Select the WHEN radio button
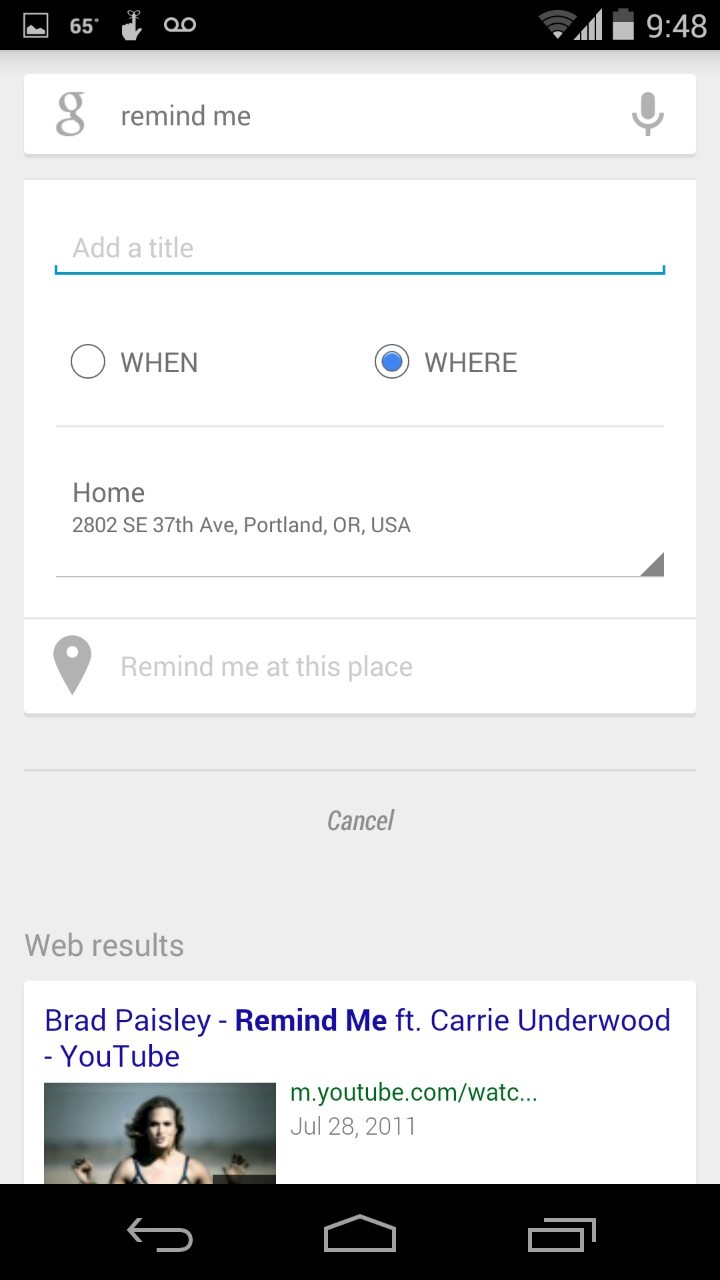 pyautogui.click(x=88, y=362)
